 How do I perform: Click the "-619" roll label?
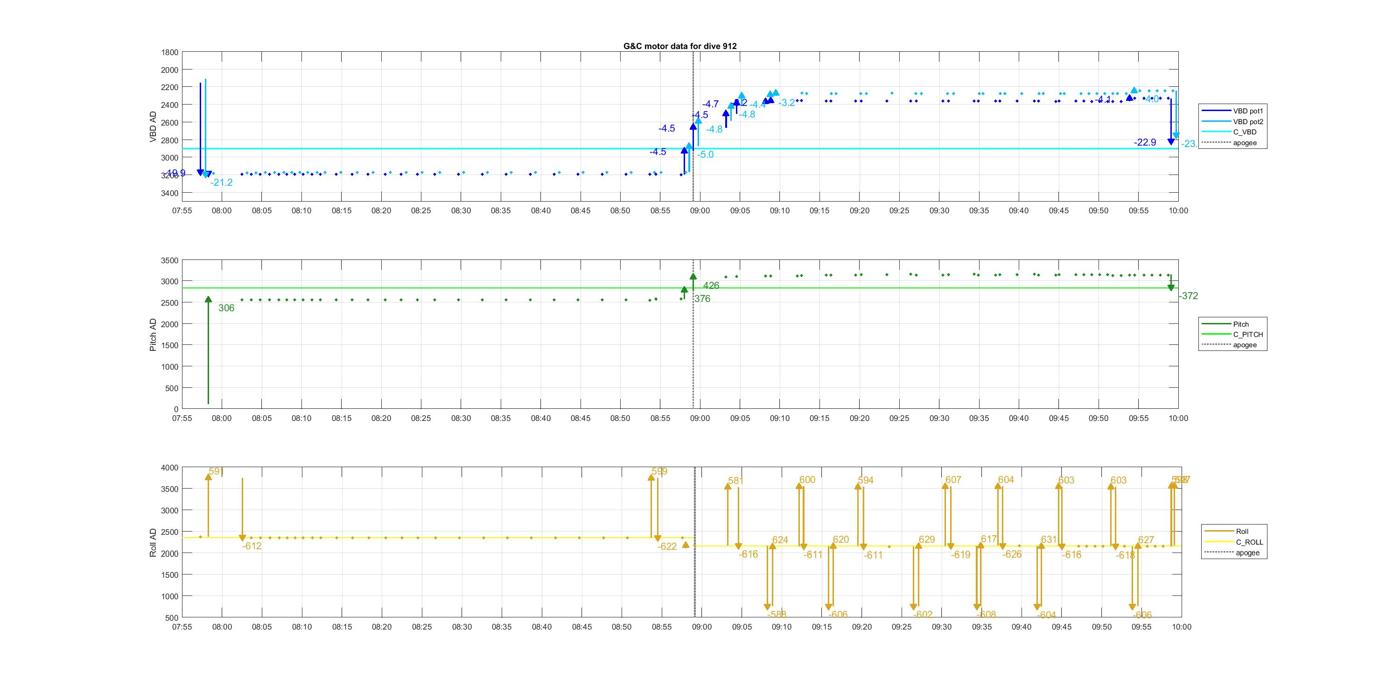[x=960, y=555]
